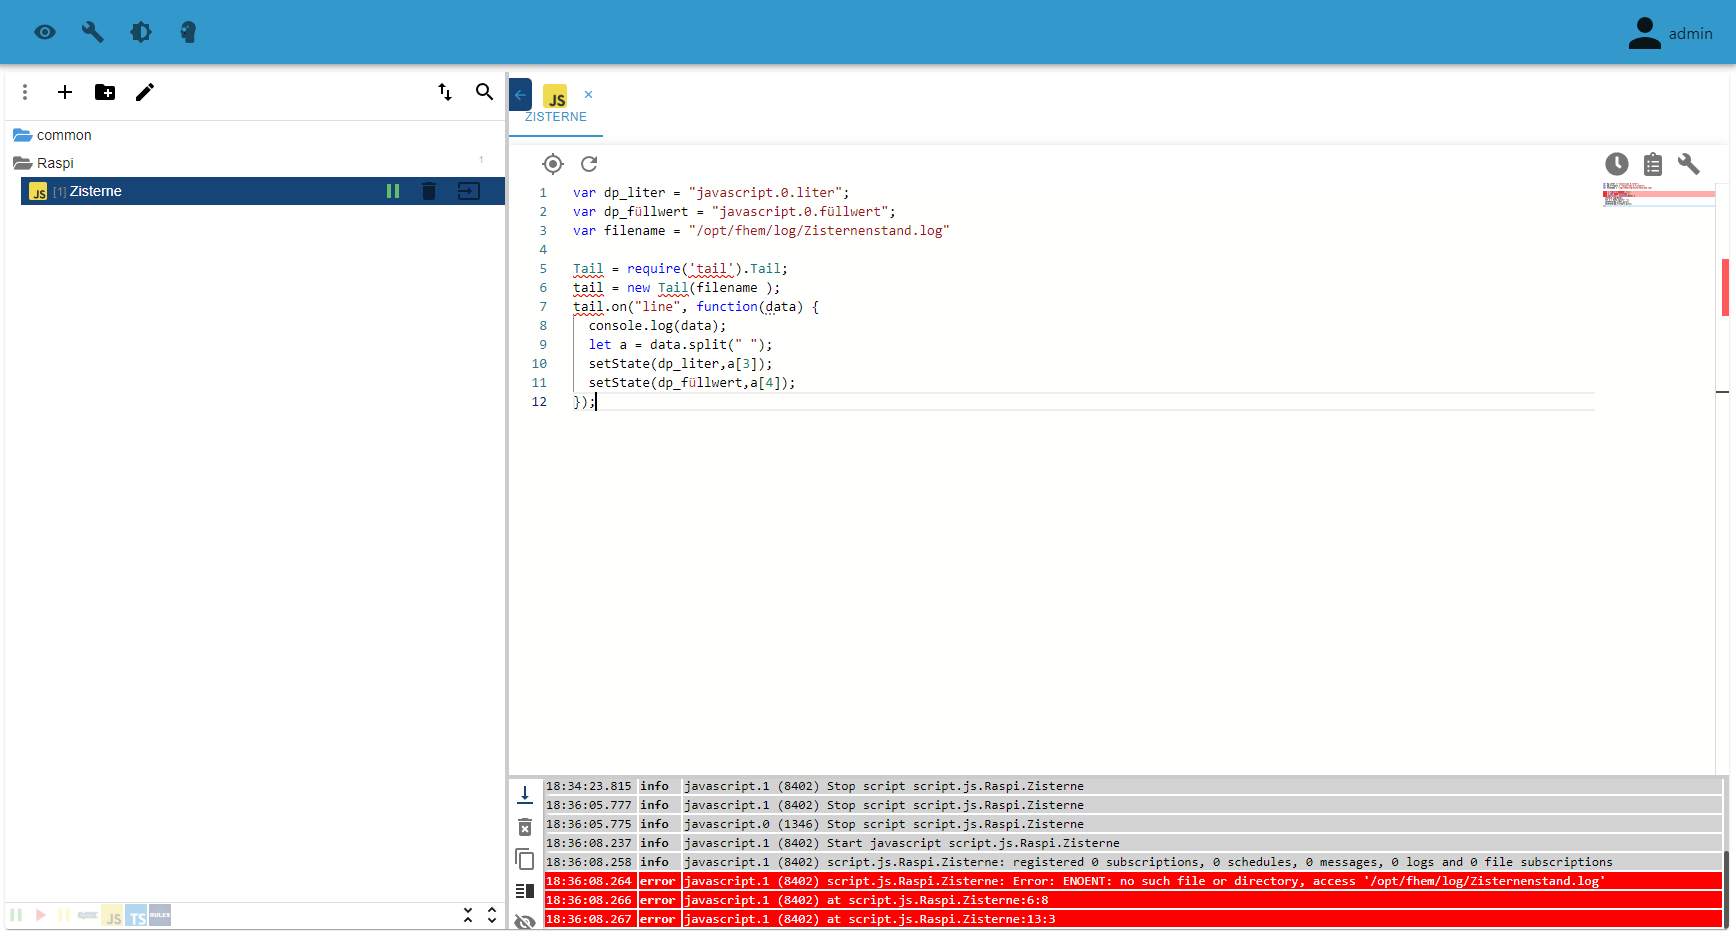The image size is (1736, 931).
Task: Clear the log with the delete icon
Action: [x=525, y=827]
